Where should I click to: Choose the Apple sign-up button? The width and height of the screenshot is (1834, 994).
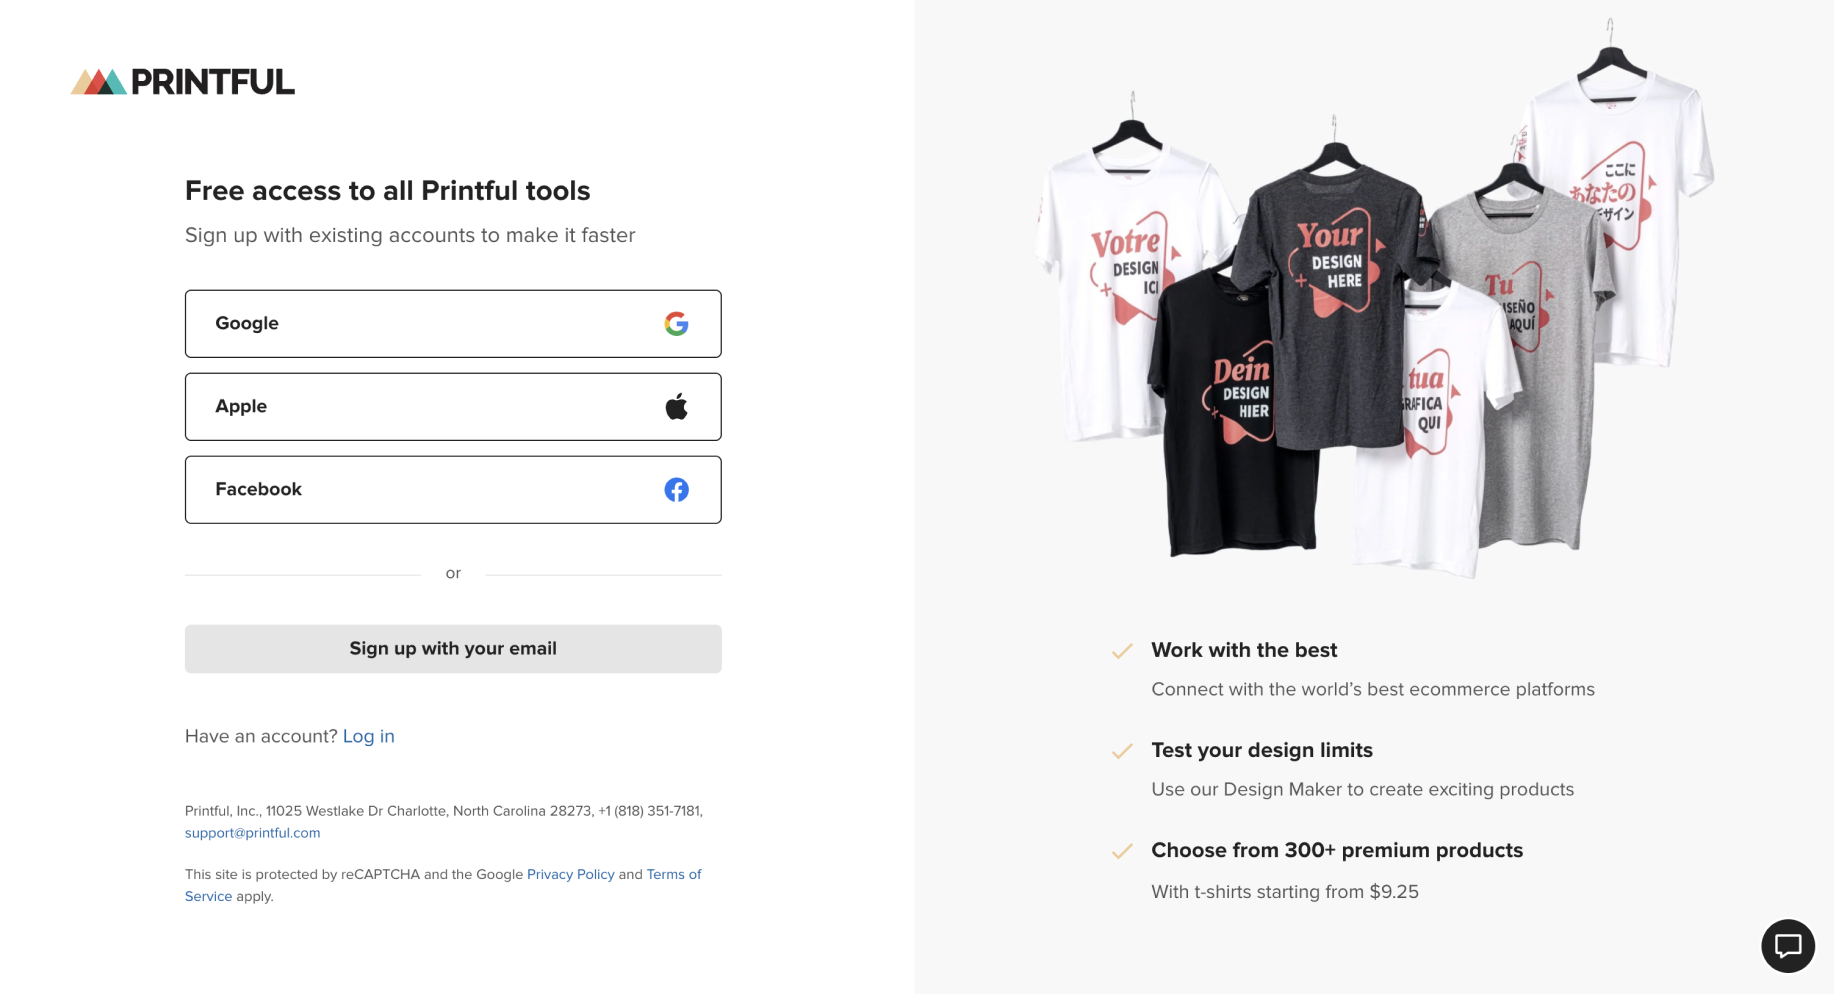point(453,406)
